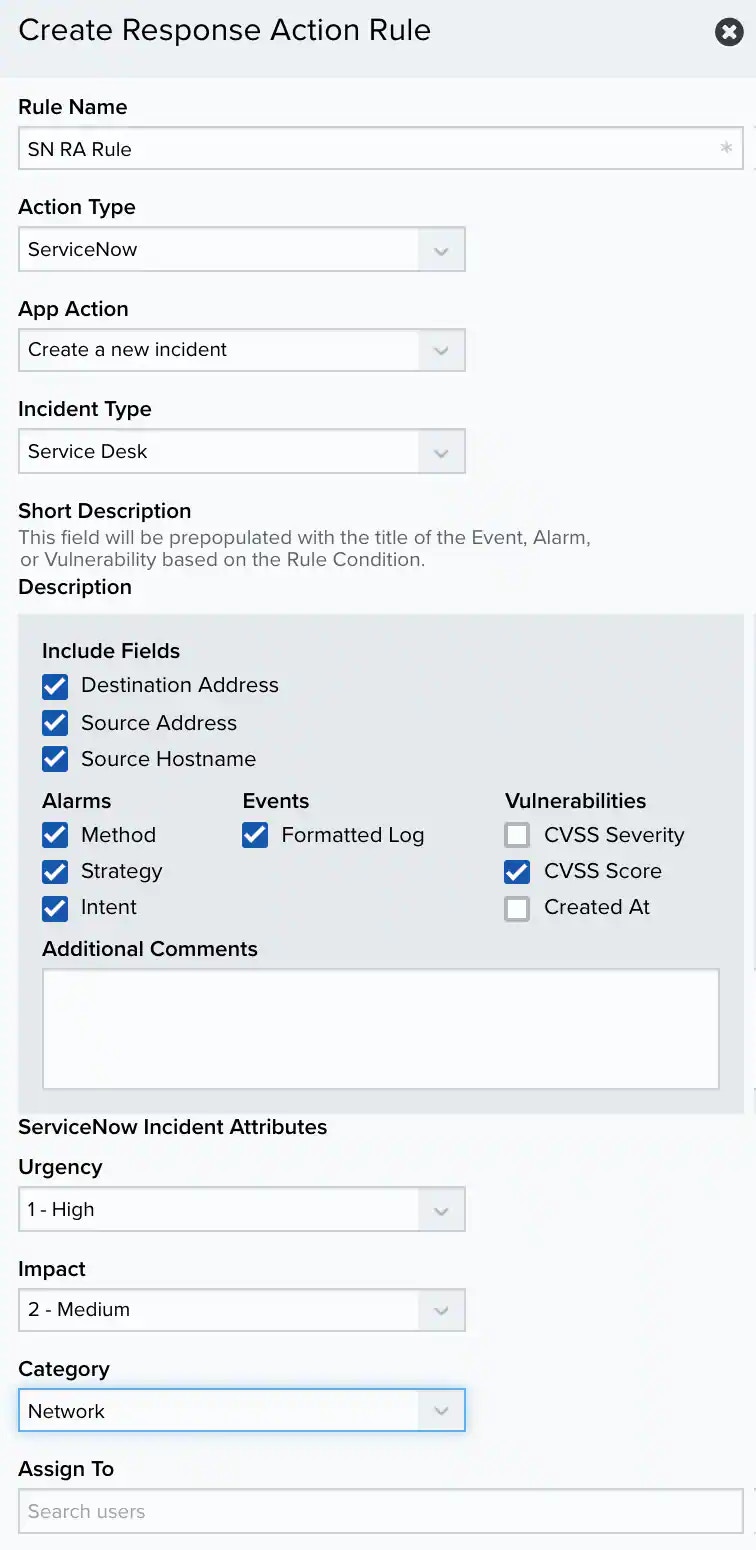This screenshot has height=1550, width=756.
Task: Click the Vulnerabilities column heading
Action: click(x=575, y=801)
